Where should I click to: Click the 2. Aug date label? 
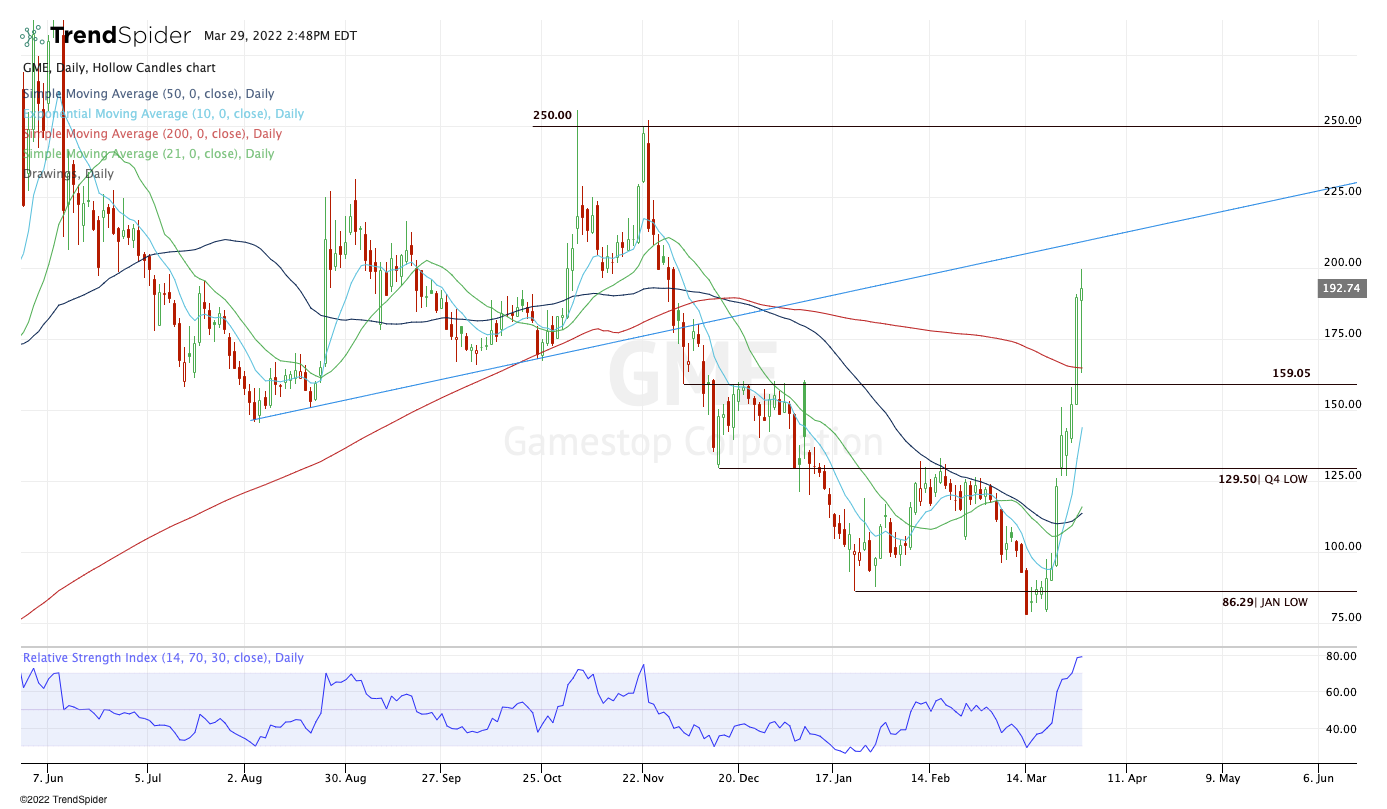click(246, 776)
